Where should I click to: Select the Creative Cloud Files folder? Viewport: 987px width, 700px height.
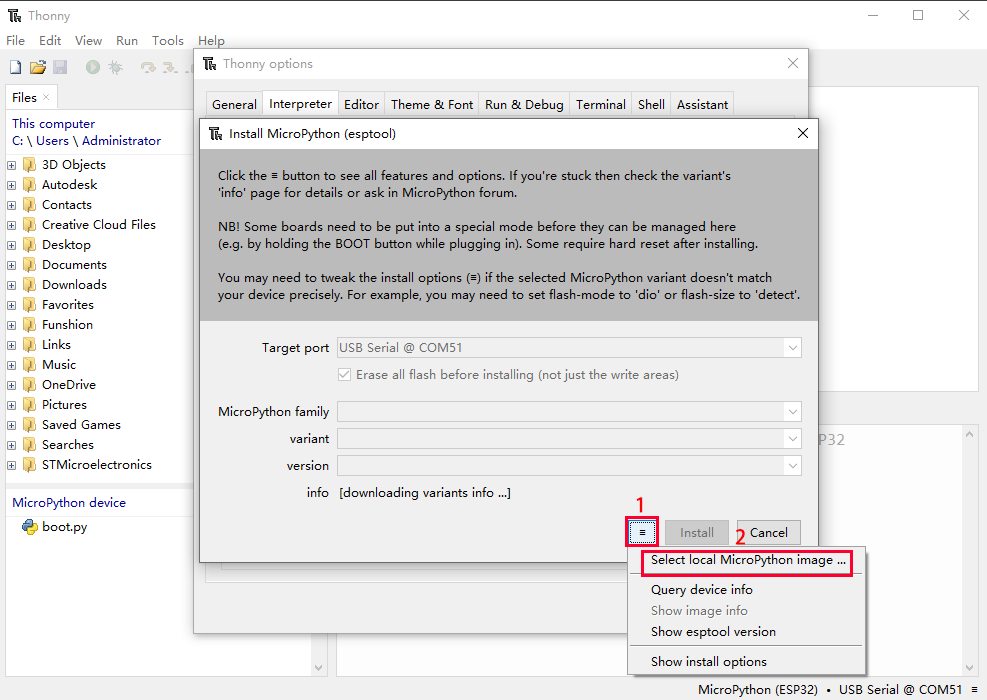[x=99, y=225]
